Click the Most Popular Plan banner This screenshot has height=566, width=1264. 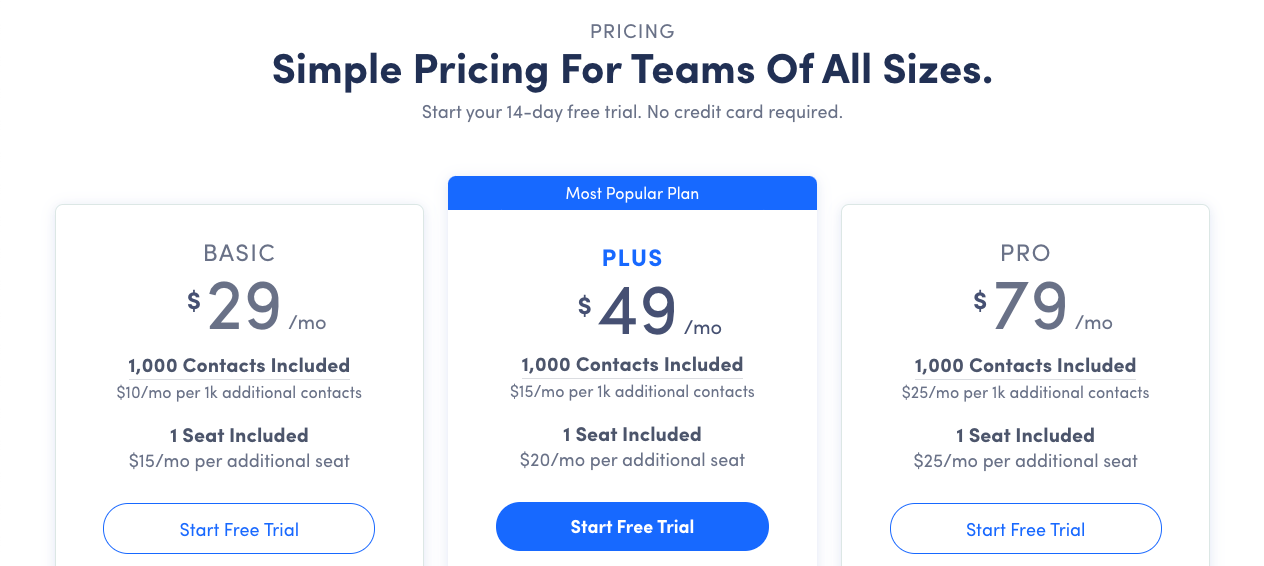pyautogui.click(x=632, y=193)
